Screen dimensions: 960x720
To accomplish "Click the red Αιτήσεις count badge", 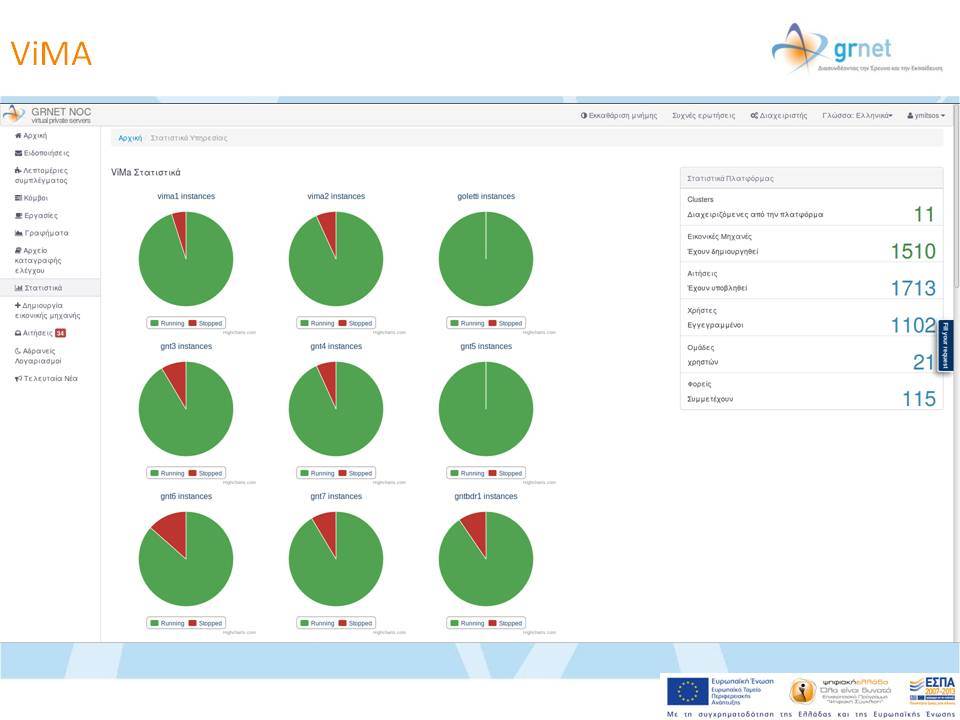I will pyautogui.click(x=60, y=333).
